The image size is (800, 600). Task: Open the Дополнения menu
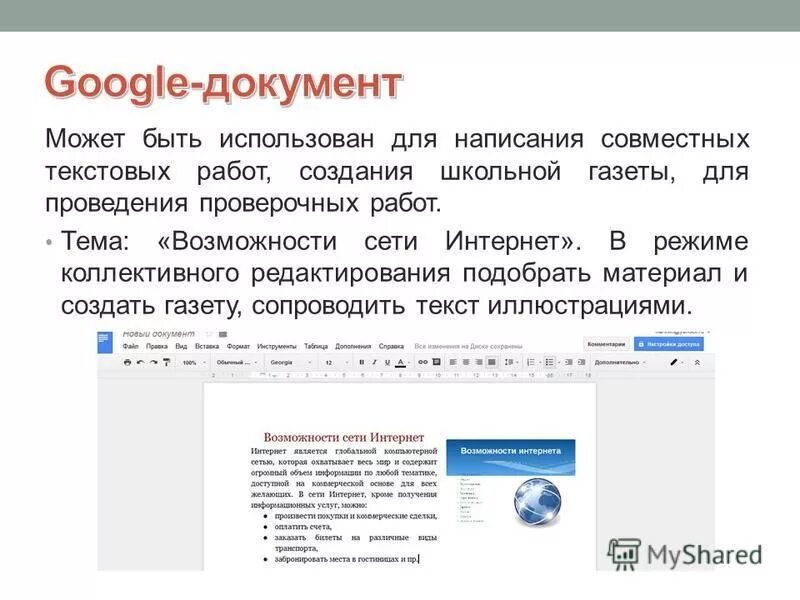[353, 346]
